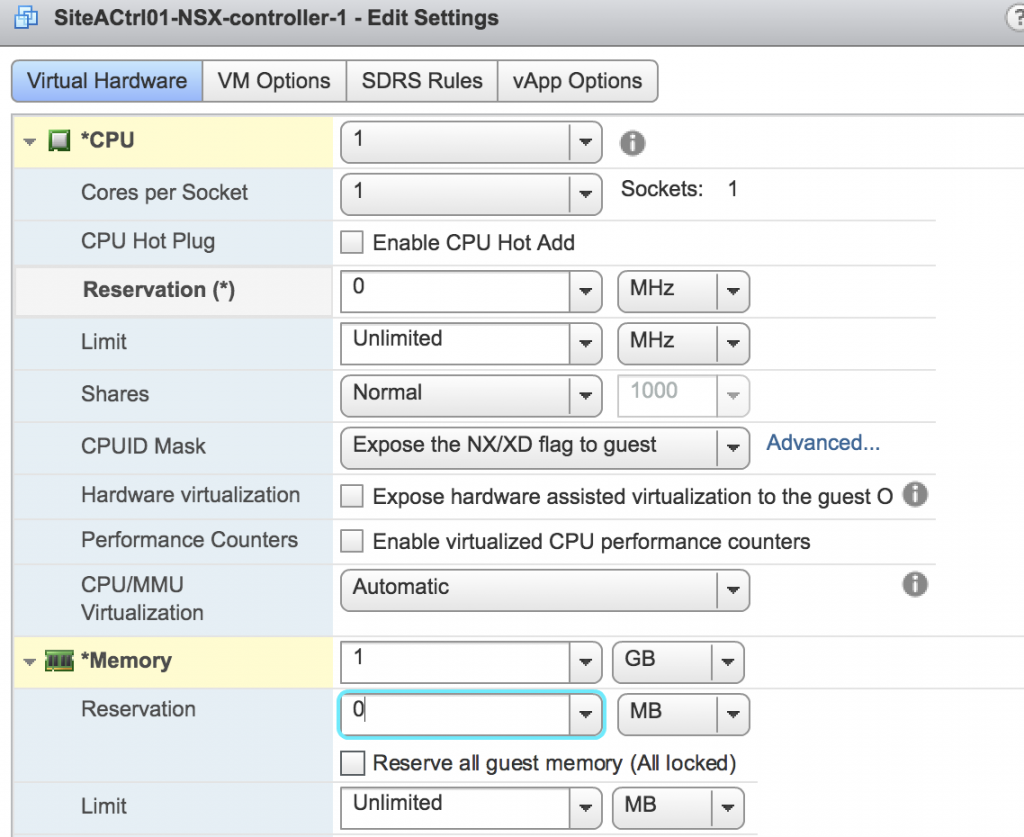This screenshot has height=837, width=1024.
Task: Open CPU Reservation value dropdown arrow
Action: click(x=585, y=291)
